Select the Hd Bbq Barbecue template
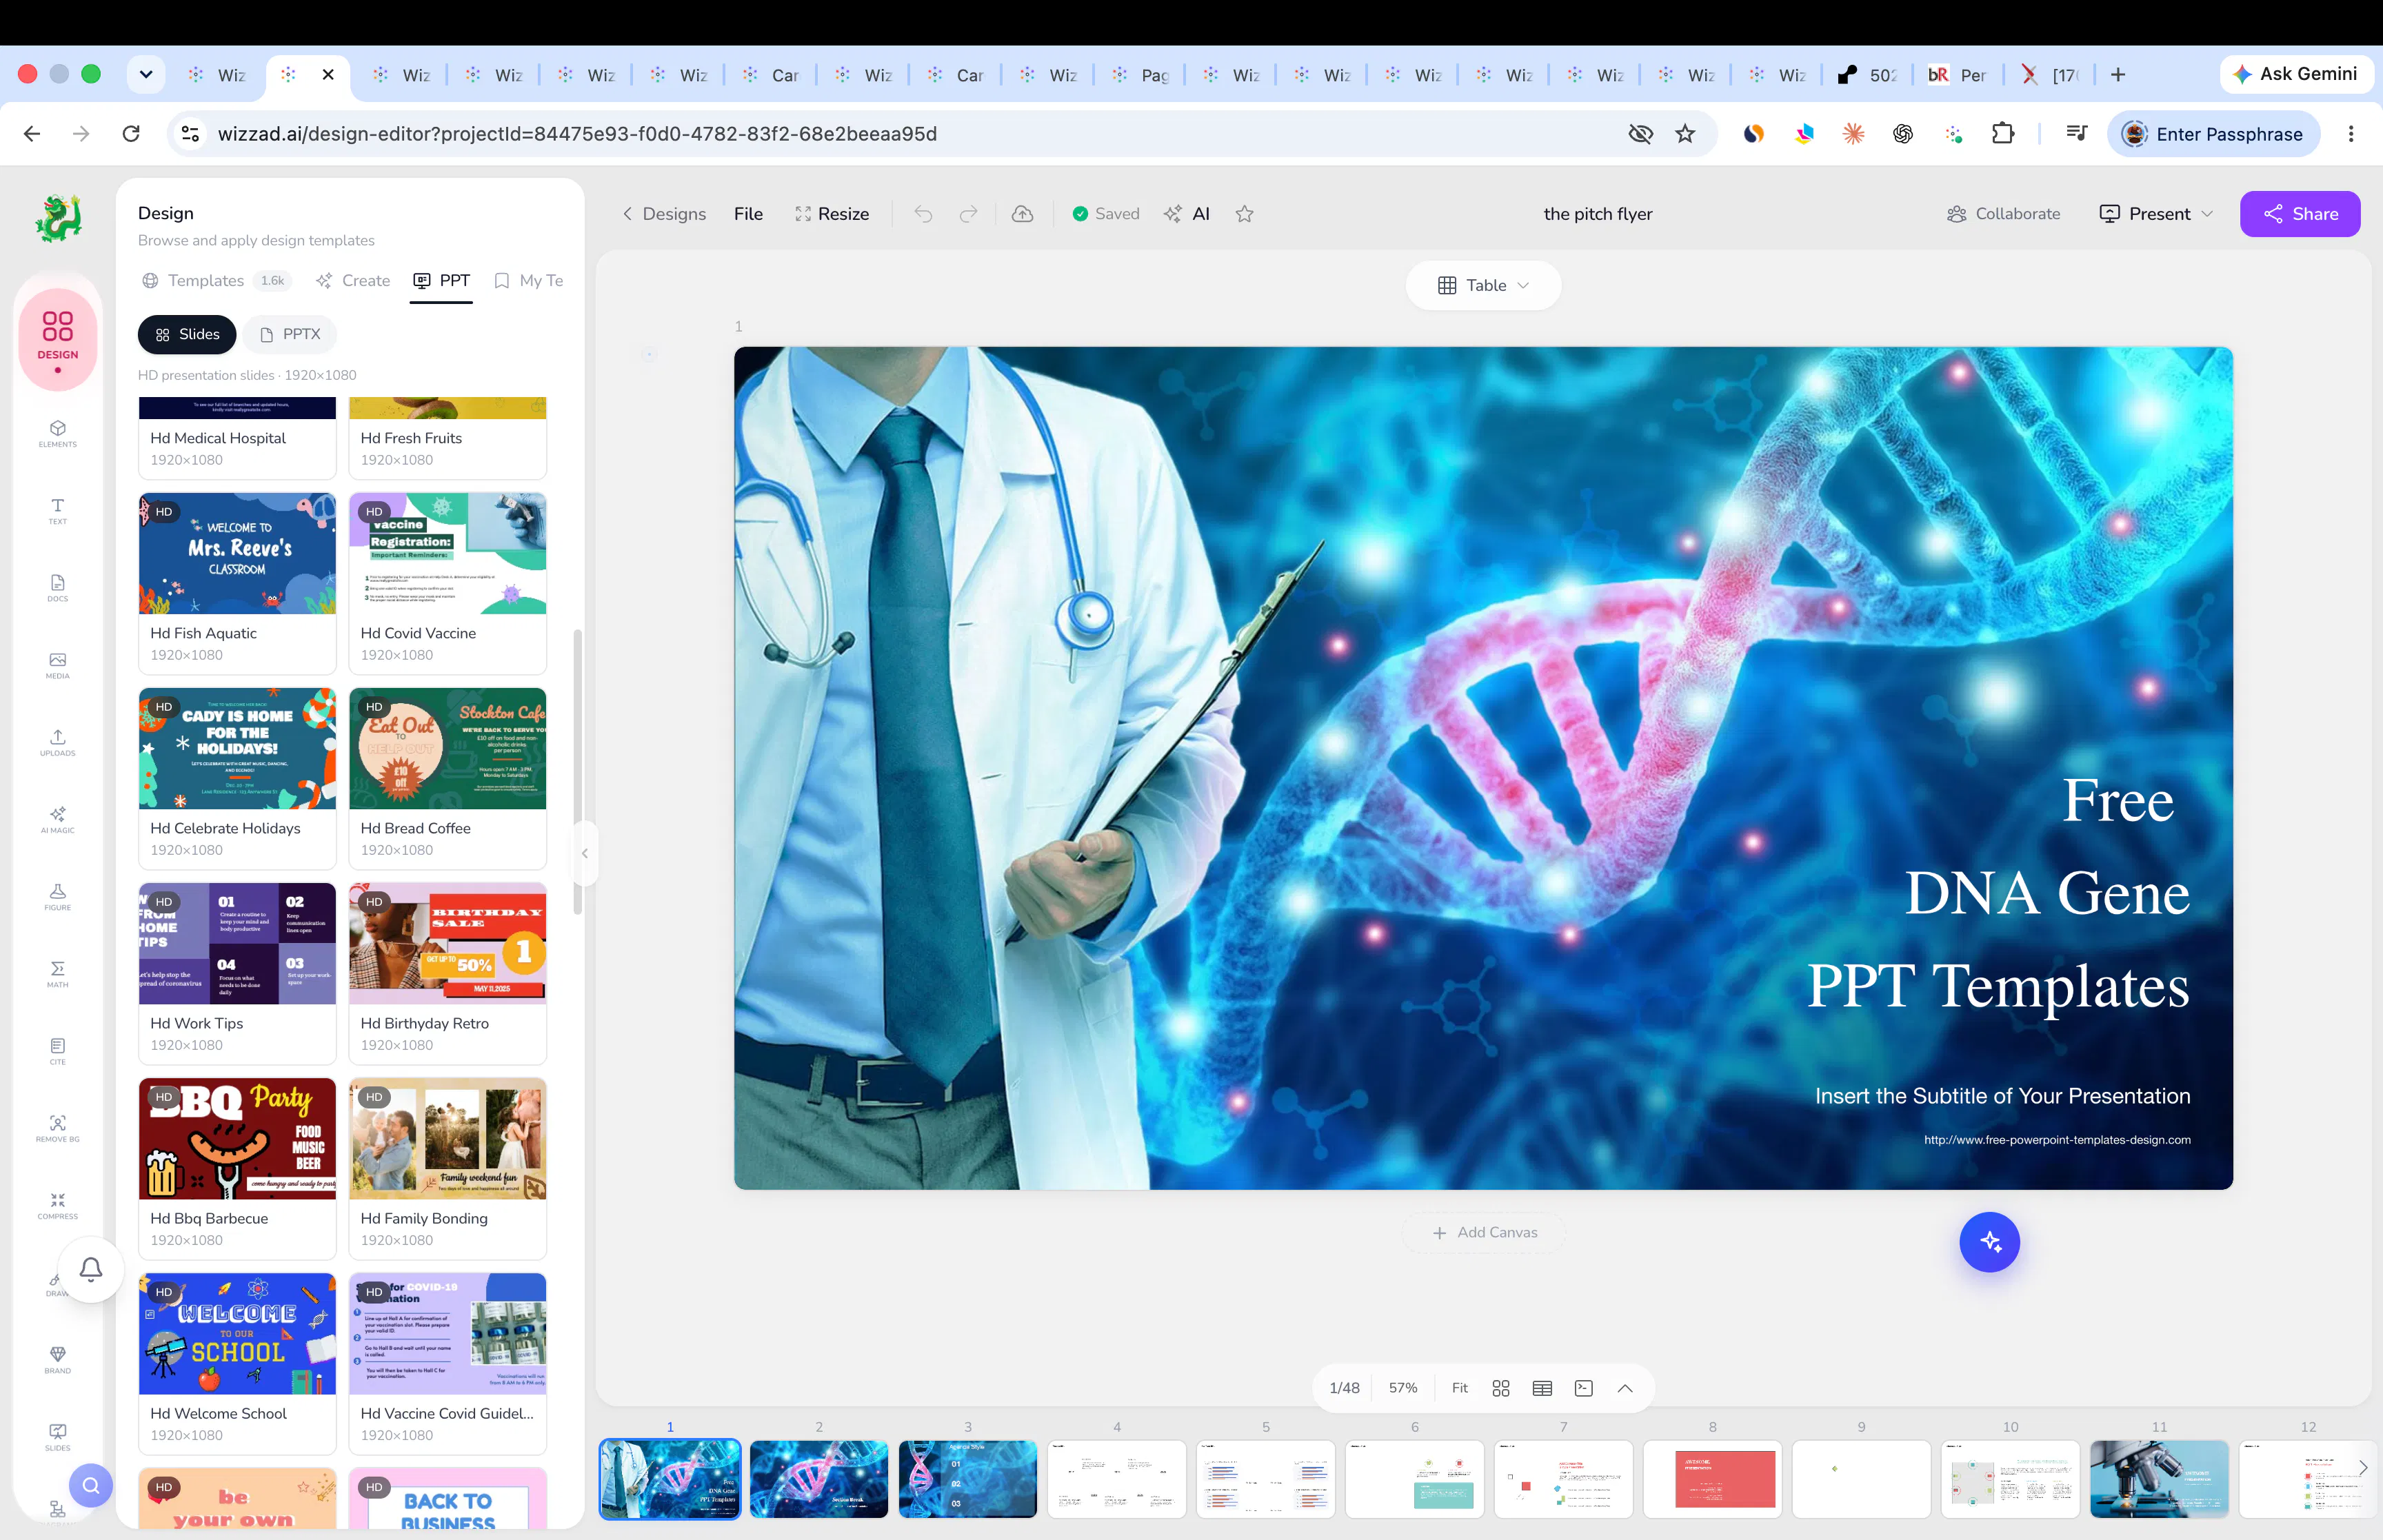 click(238, 1168)
